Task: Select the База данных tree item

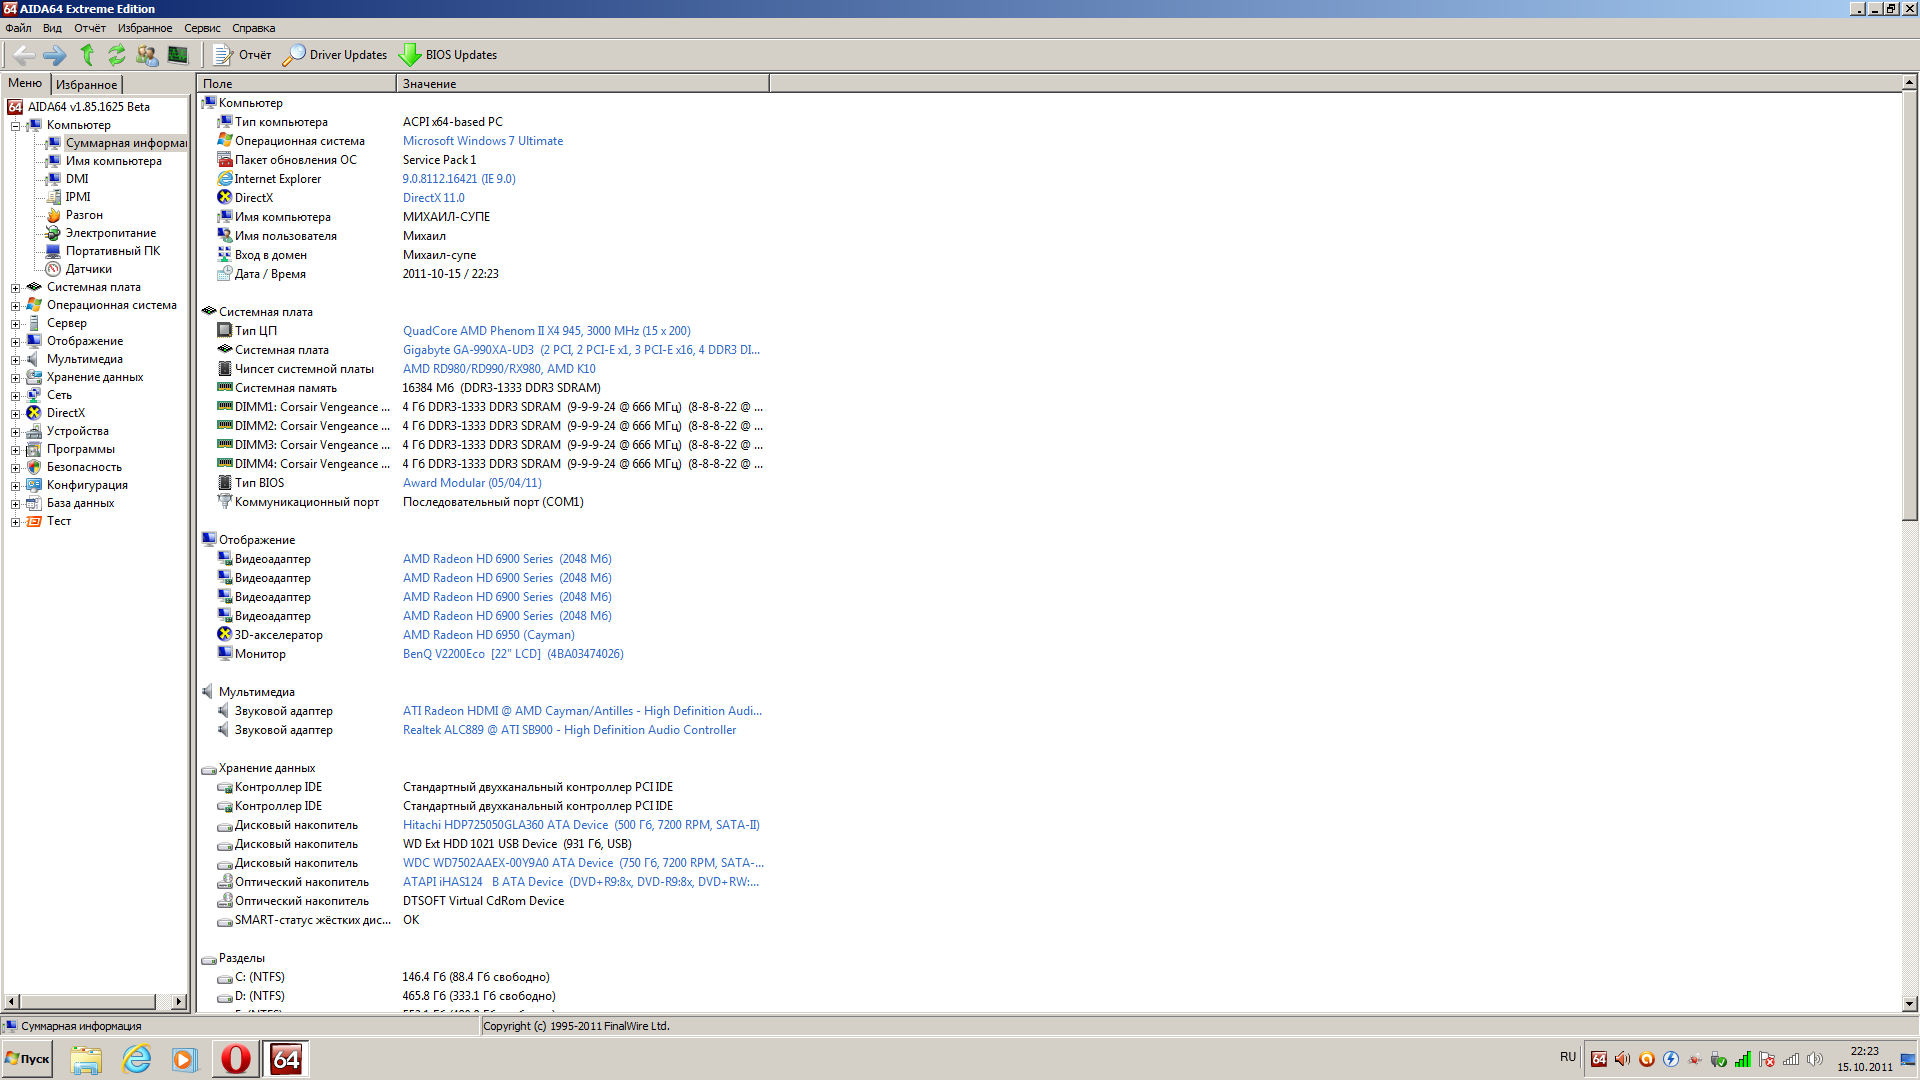Action: (80, 503)
